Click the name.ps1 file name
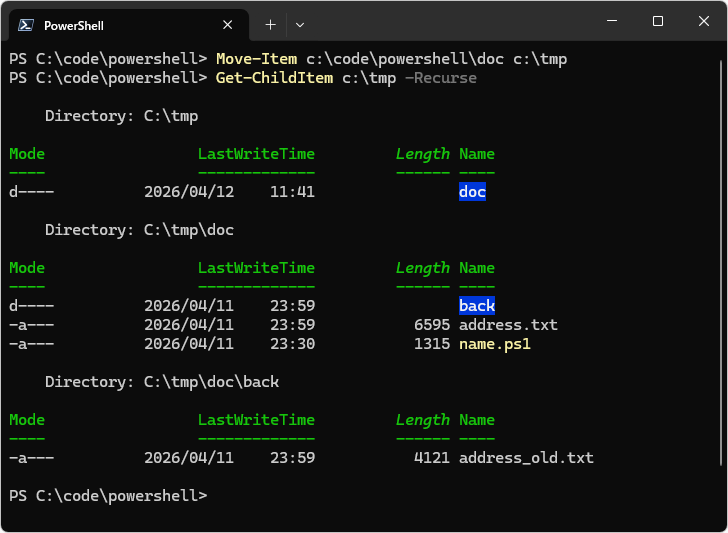The width and height of the screenshot is (728, 533). click(495, 344)
